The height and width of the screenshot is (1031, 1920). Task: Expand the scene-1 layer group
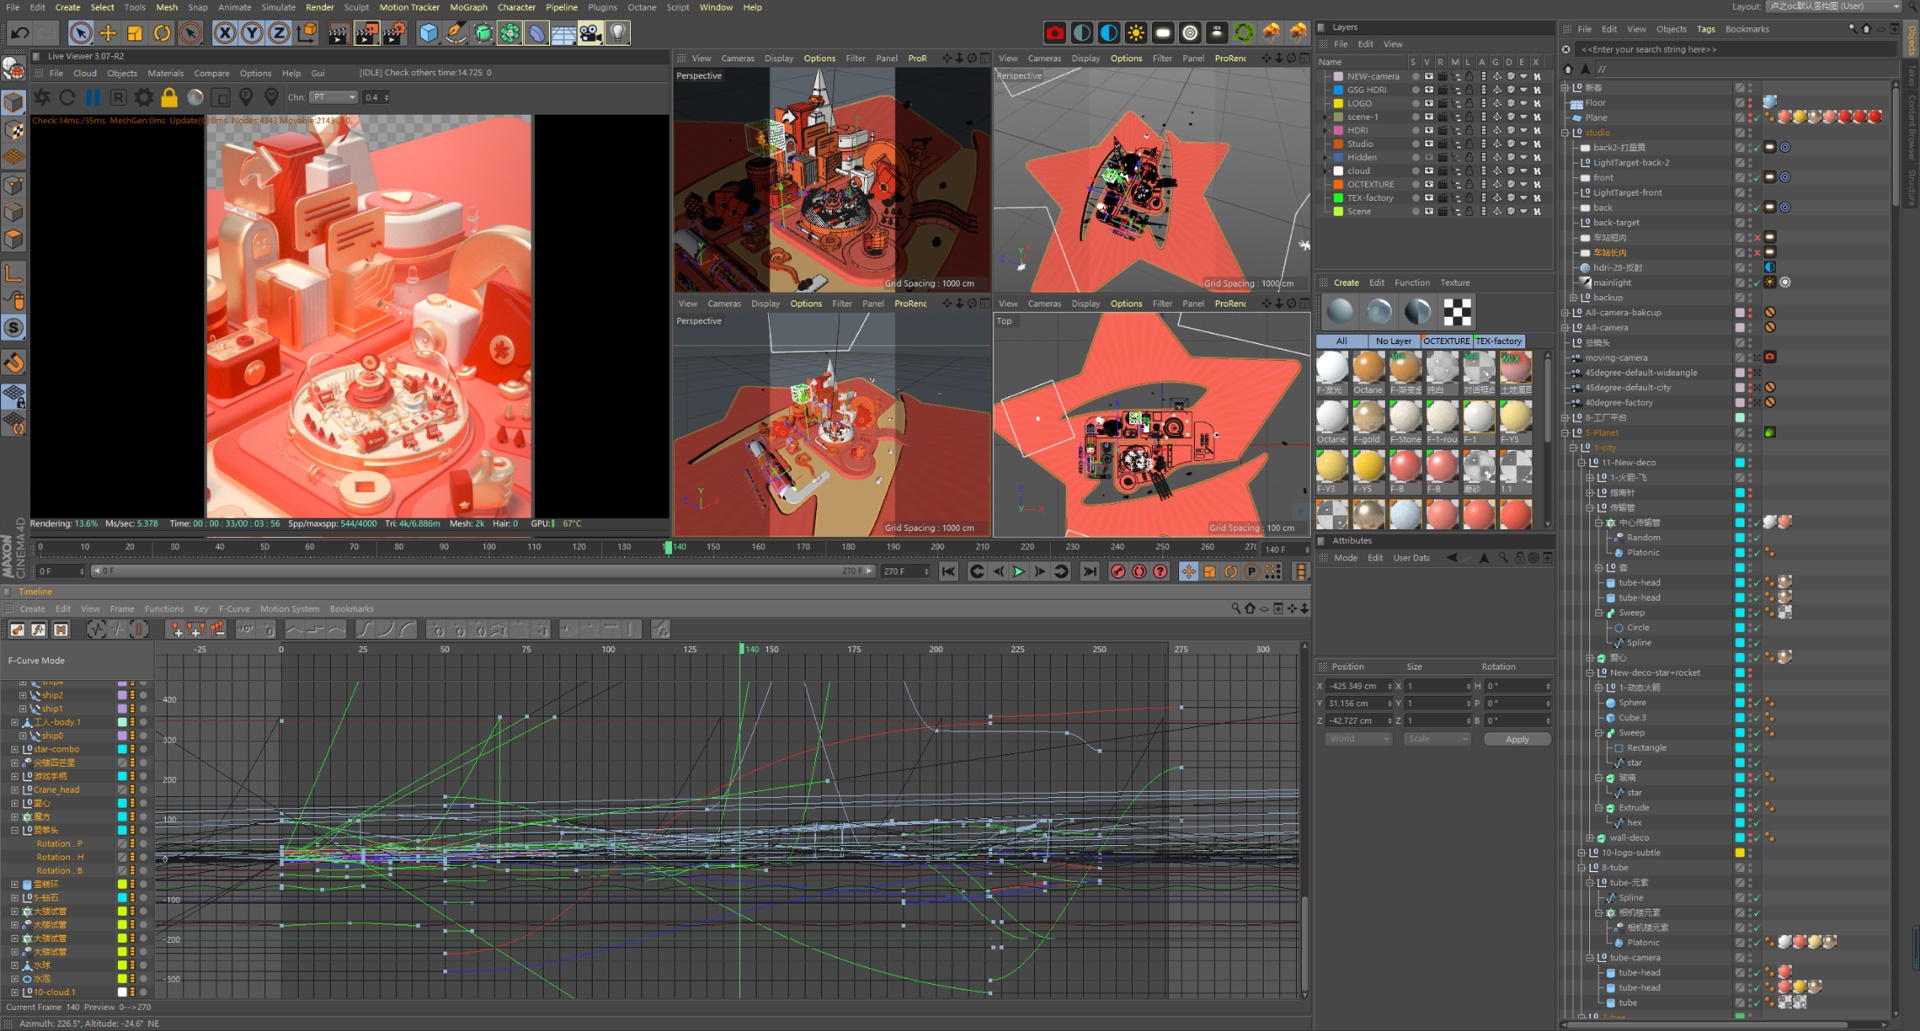point(1326,117)
